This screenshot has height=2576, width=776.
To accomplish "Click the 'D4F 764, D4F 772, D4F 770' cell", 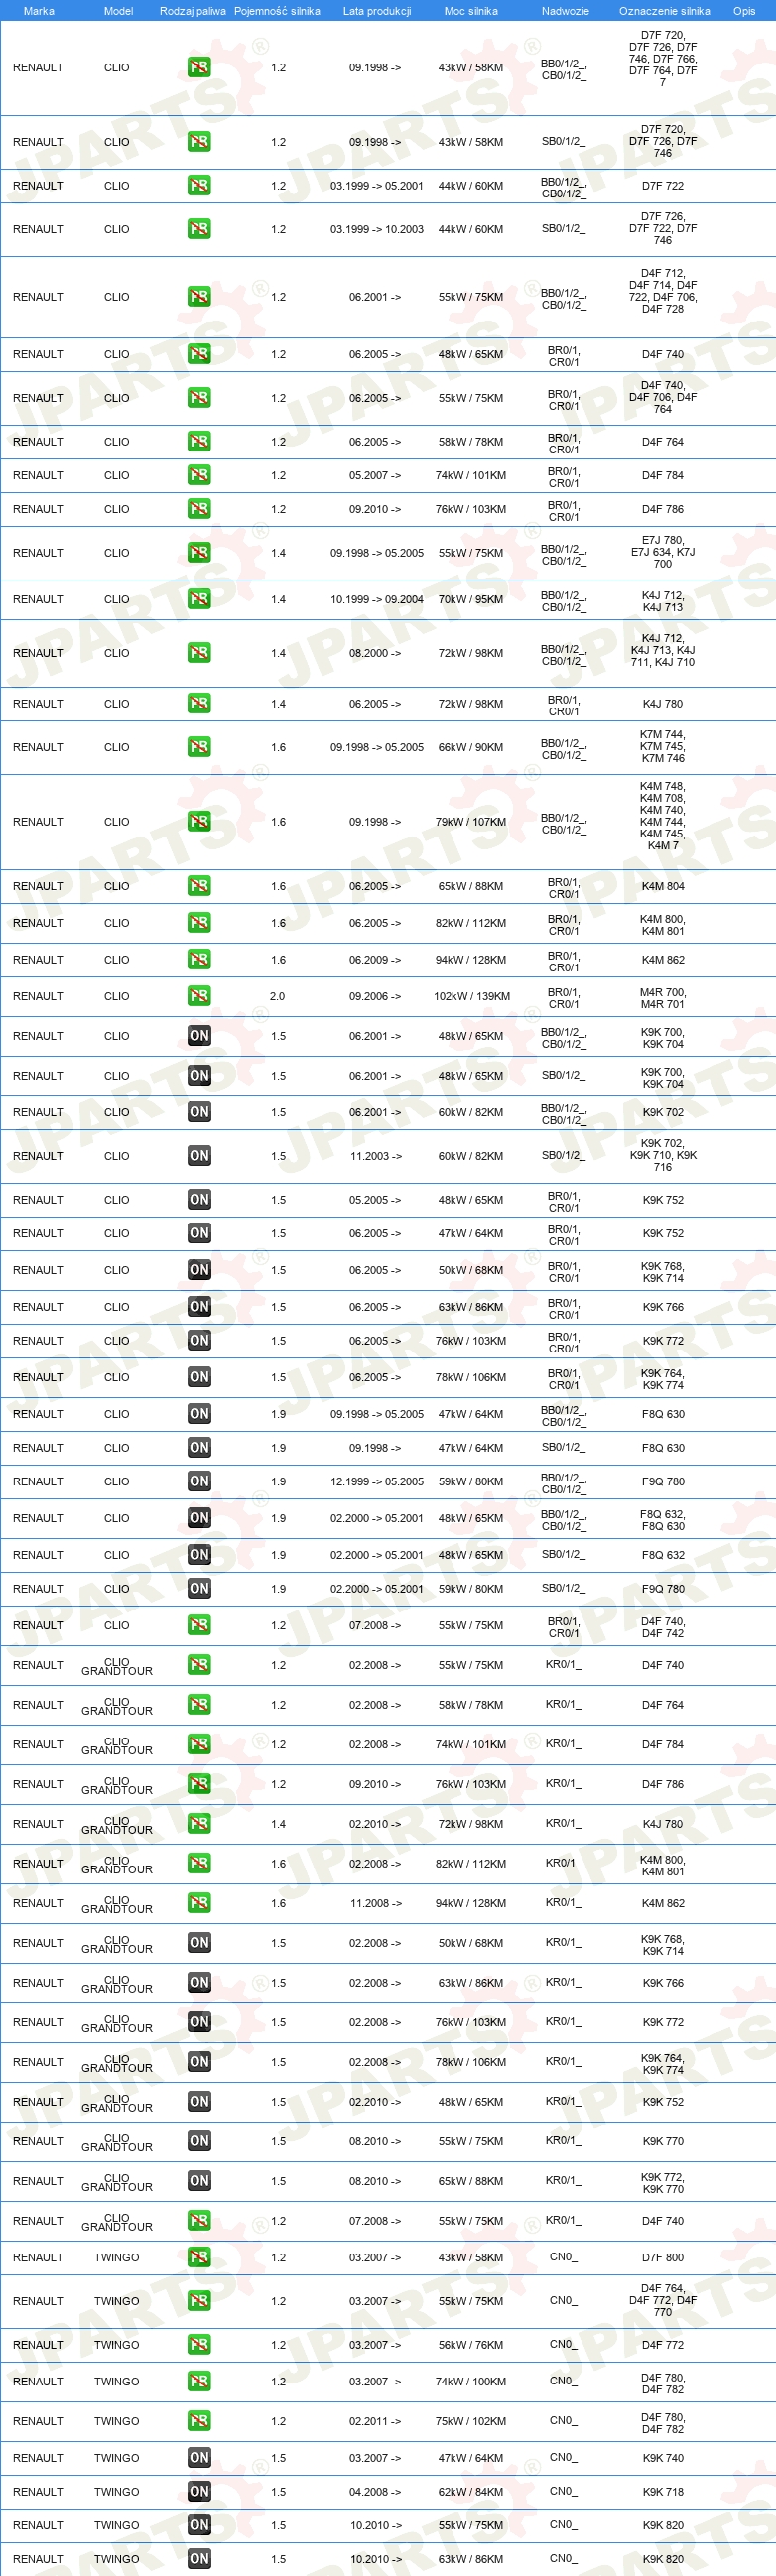I will [x=663, y=2300].
